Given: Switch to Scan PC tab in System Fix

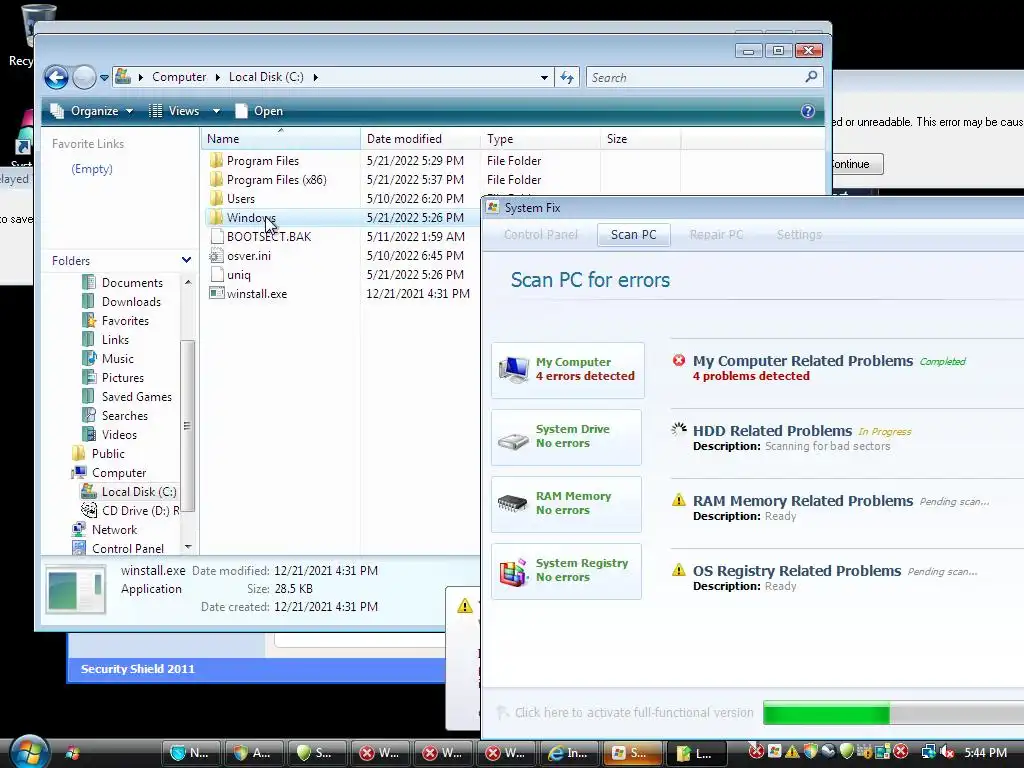Looking at the screenshot, I should click(633, 234).
